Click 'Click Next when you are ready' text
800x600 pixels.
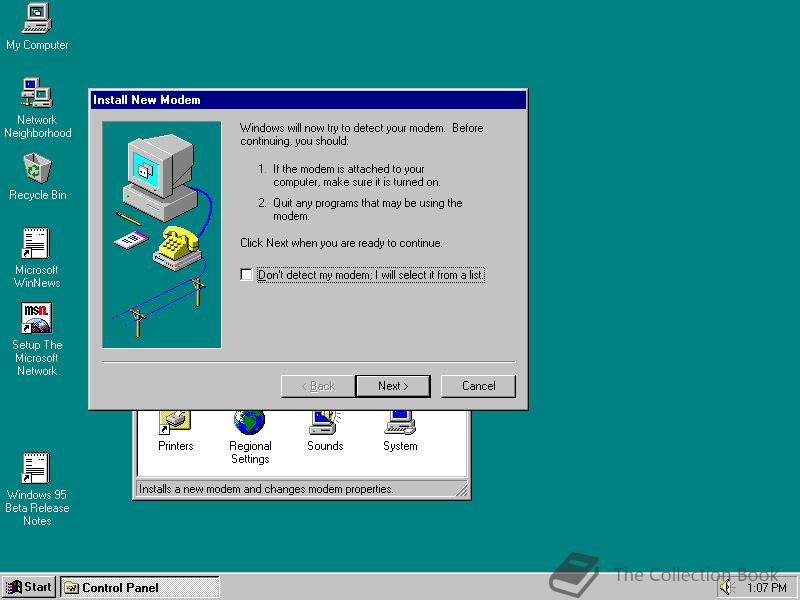[x=341, y=243]
